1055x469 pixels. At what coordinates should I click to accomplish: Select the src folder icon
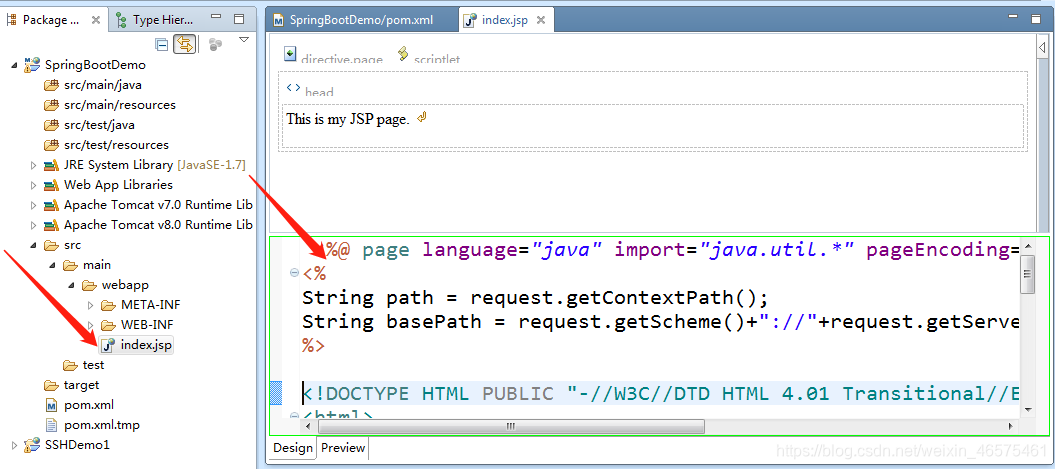[51, 245]
